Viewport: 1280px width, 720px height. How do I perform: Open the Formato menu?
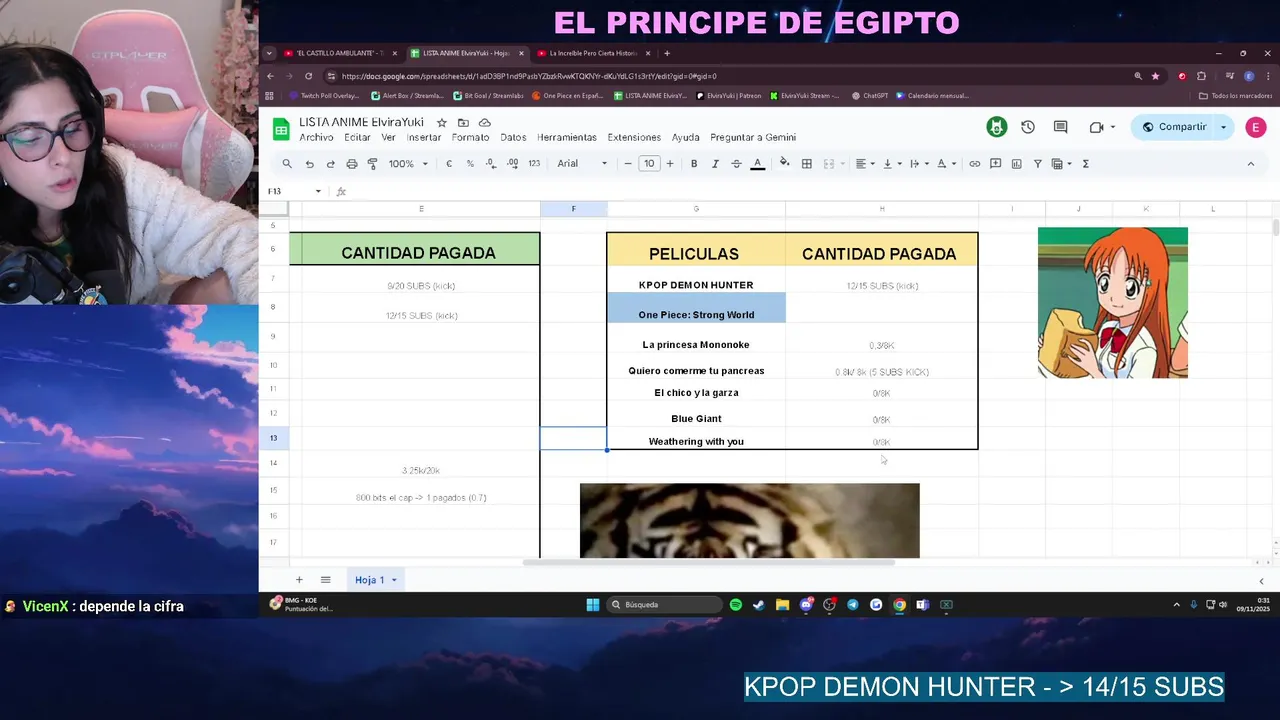pos(470,137)
